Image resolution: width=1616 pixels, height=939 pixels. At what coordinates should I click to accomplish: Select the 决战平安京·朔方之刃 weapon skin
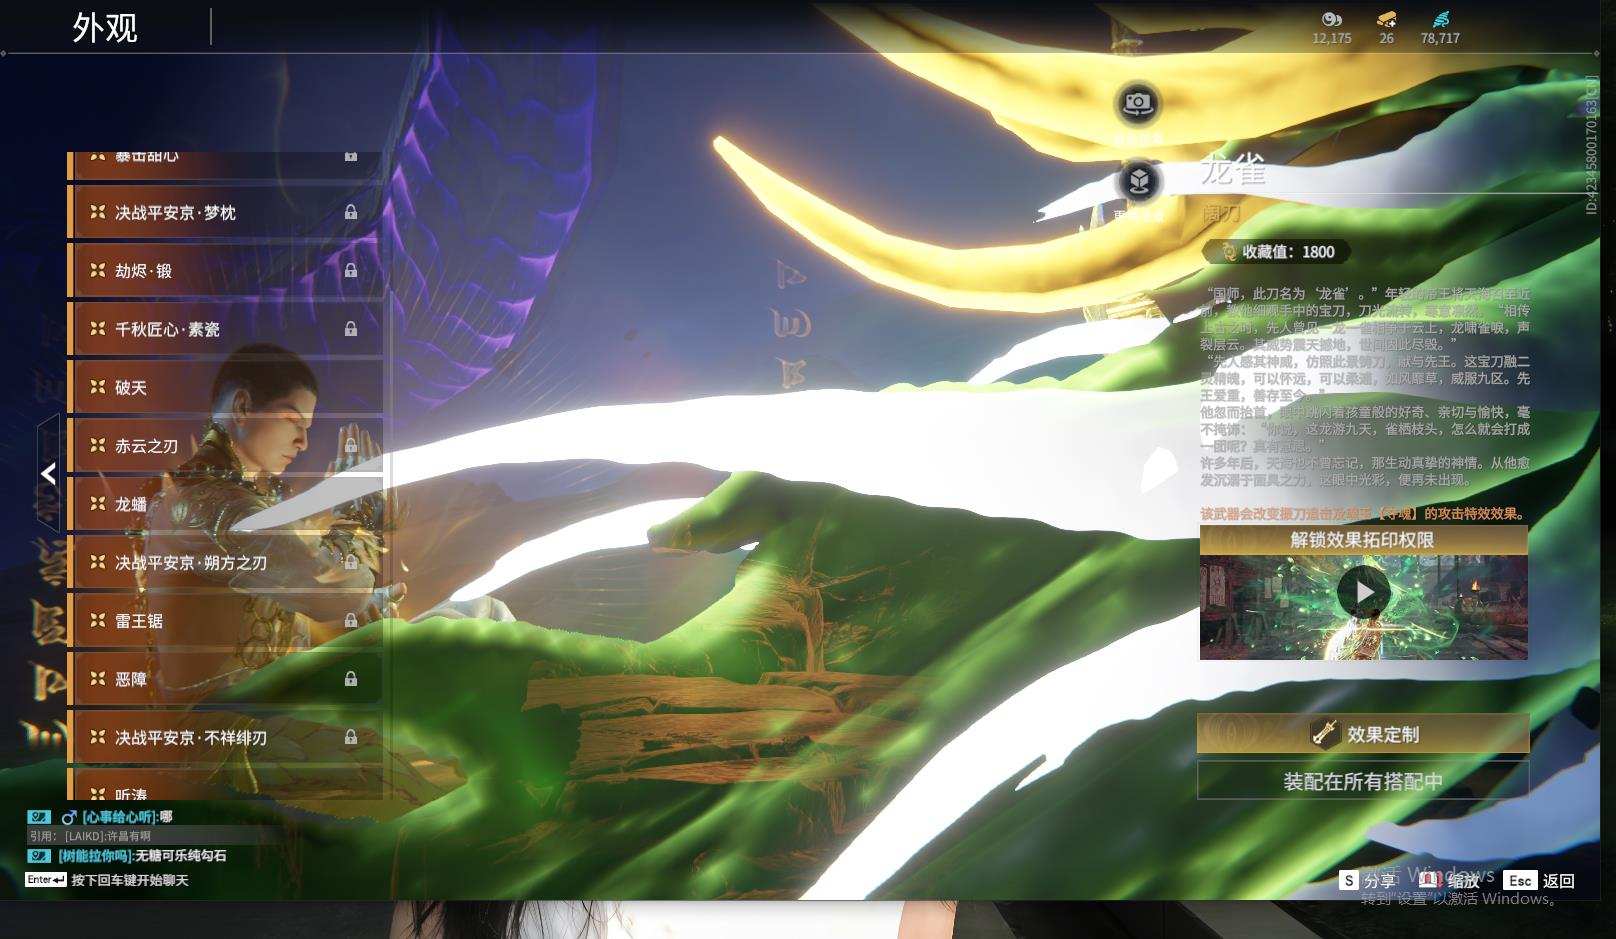(x=225, y=563)
